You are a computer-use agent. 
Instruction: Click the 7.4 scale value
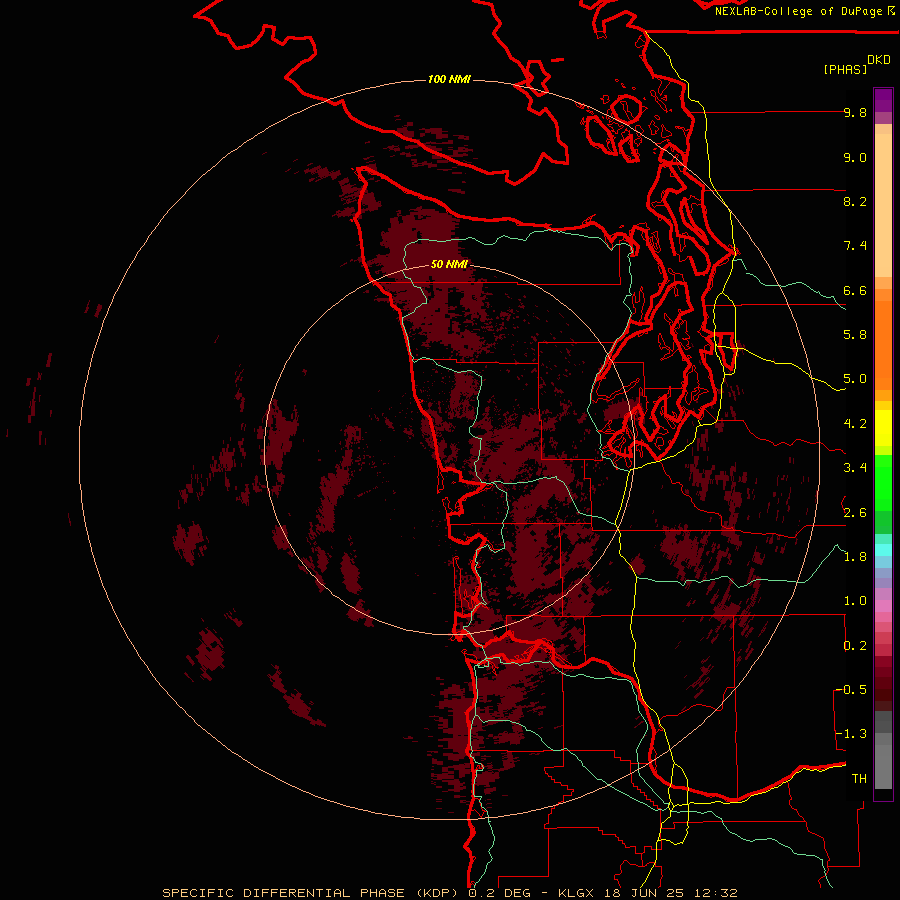855,246
